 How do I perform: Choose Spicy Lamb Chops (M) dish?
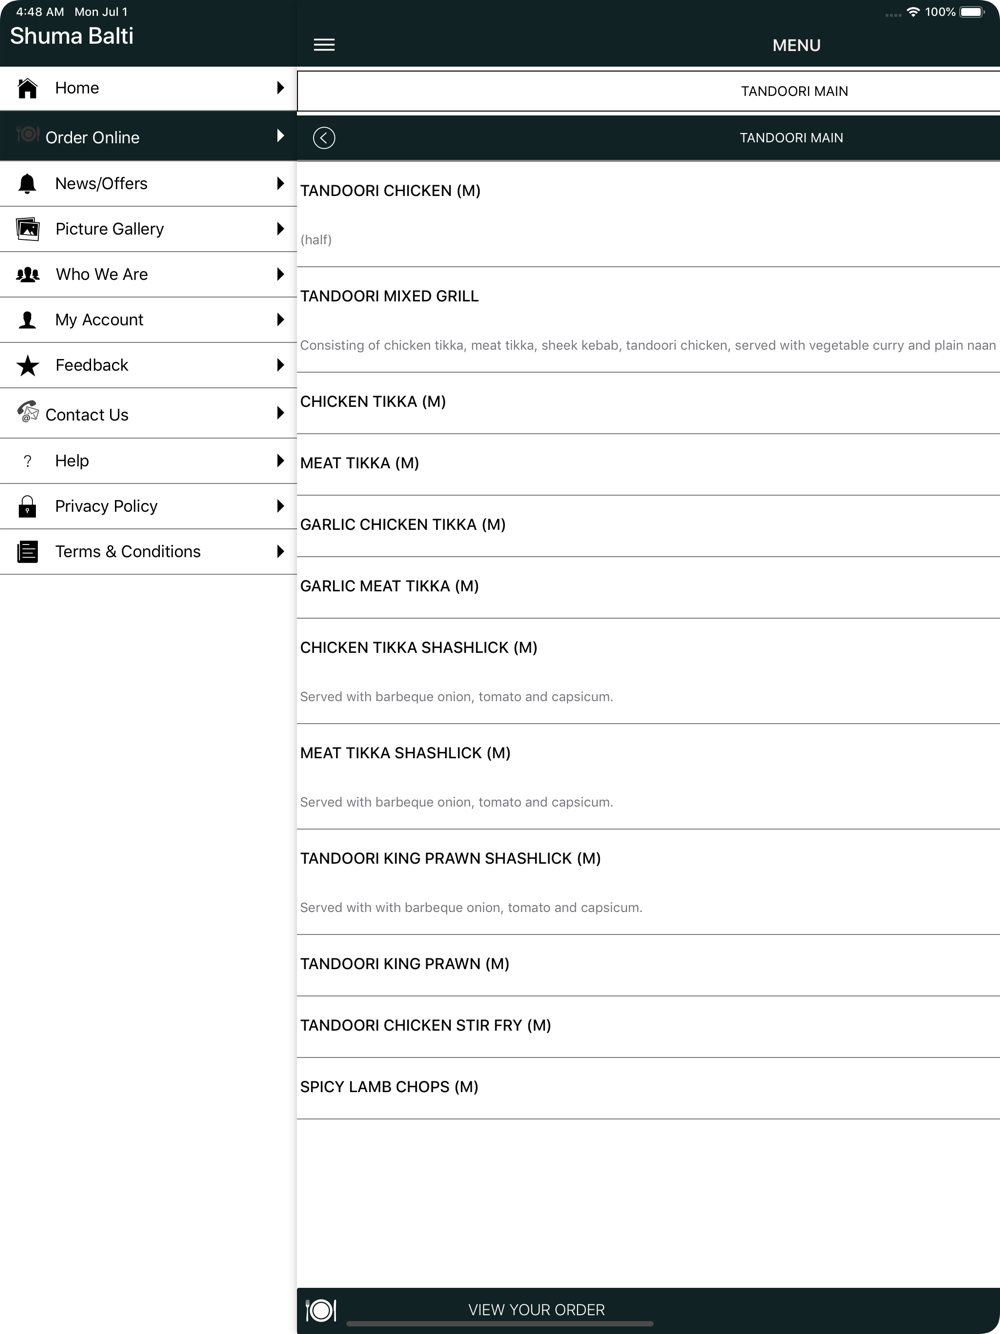pyautogui.click(x=648, y=1088)
